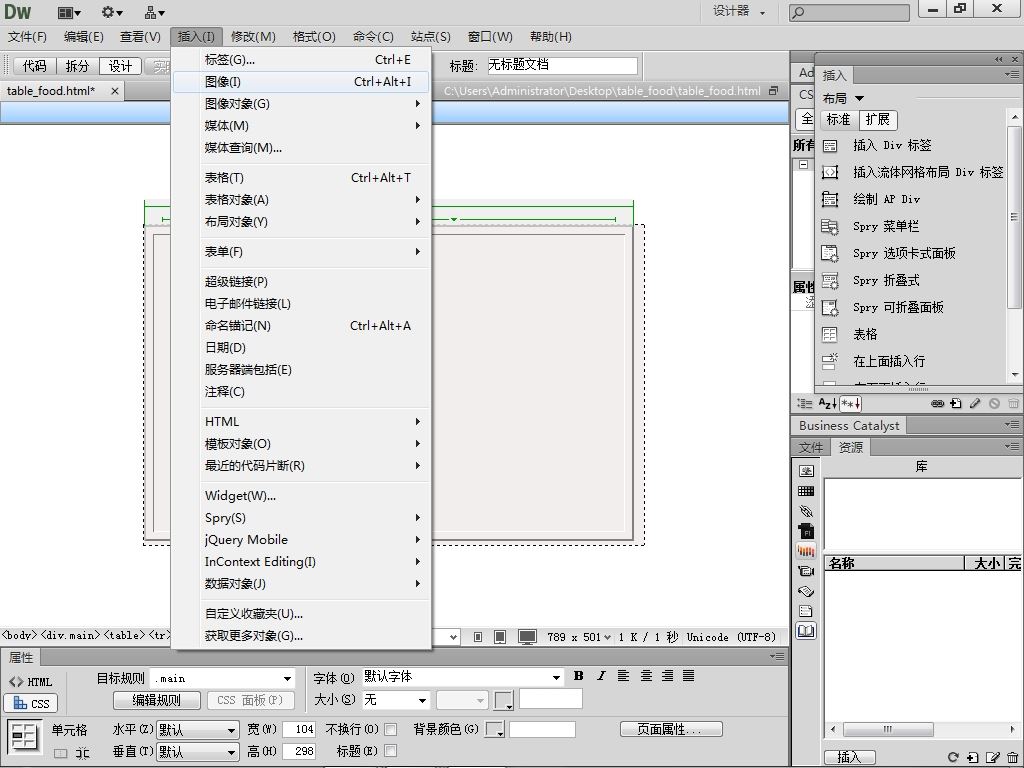Toggle the Header checkbox
This screenshot has height=768, width=1024.
tap(391, 752)
